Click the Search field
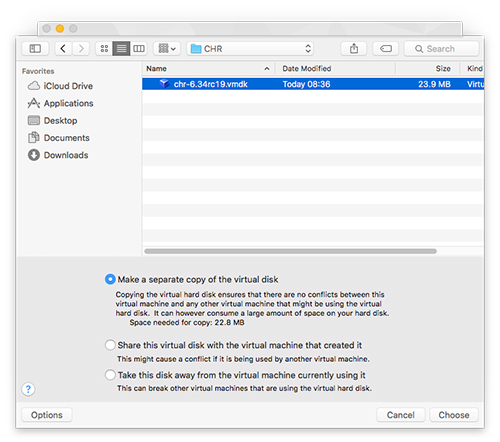Image resolution: width=500 pixels, height=442 pixels. [441, 49]
